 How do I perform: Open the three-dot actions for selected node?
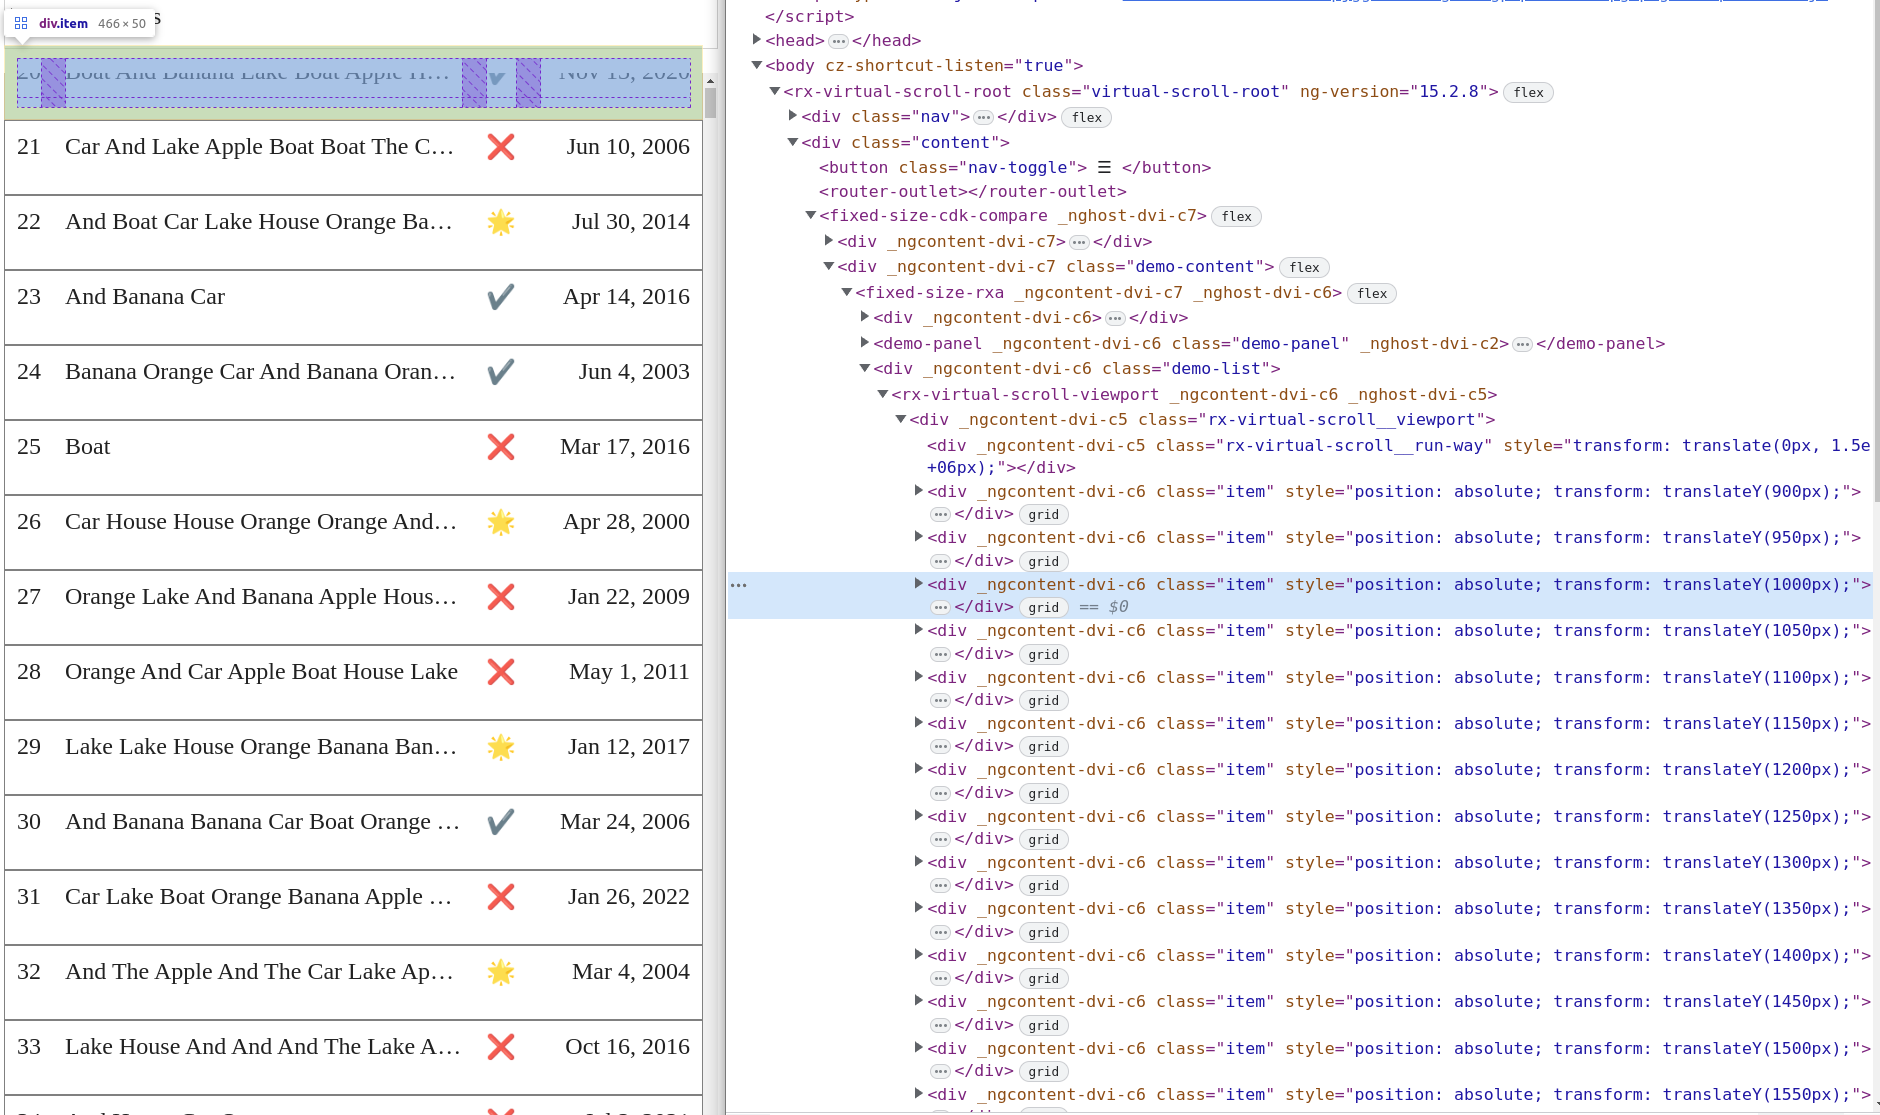739,585
